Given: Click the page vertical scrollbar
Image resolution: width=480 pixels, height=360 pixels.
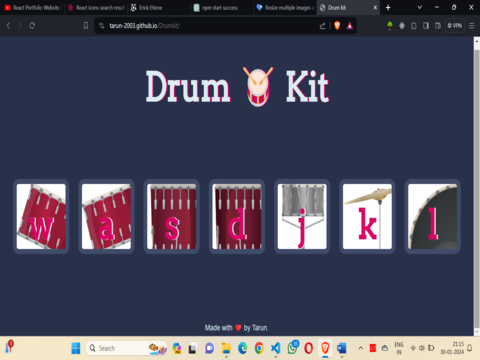Looking at the screenshot, I should (477, 189).
